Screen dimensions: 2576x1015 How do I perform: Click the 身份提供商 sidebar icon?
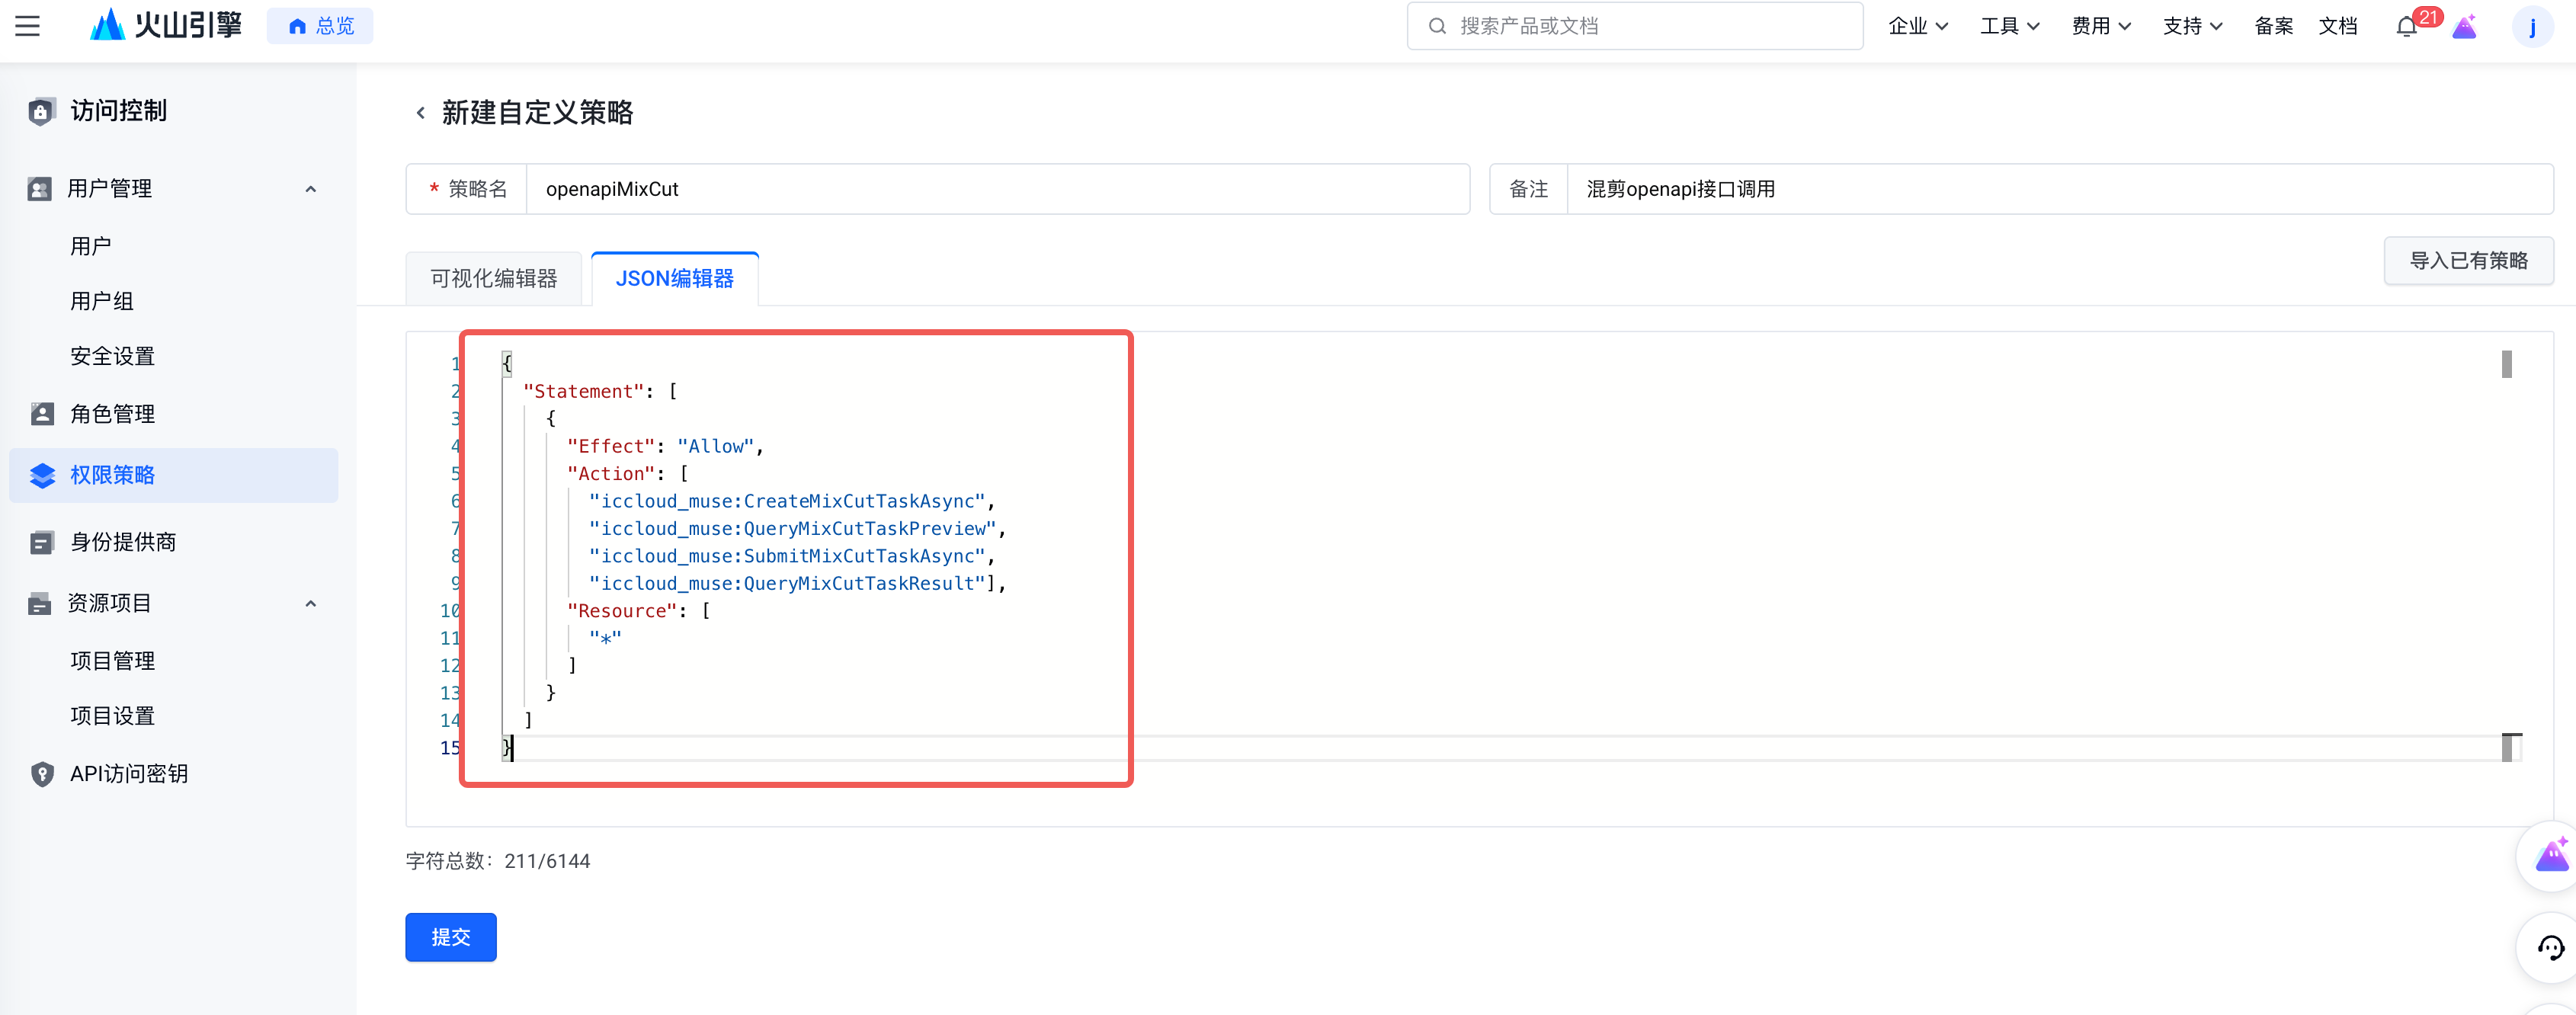[42, 542]
